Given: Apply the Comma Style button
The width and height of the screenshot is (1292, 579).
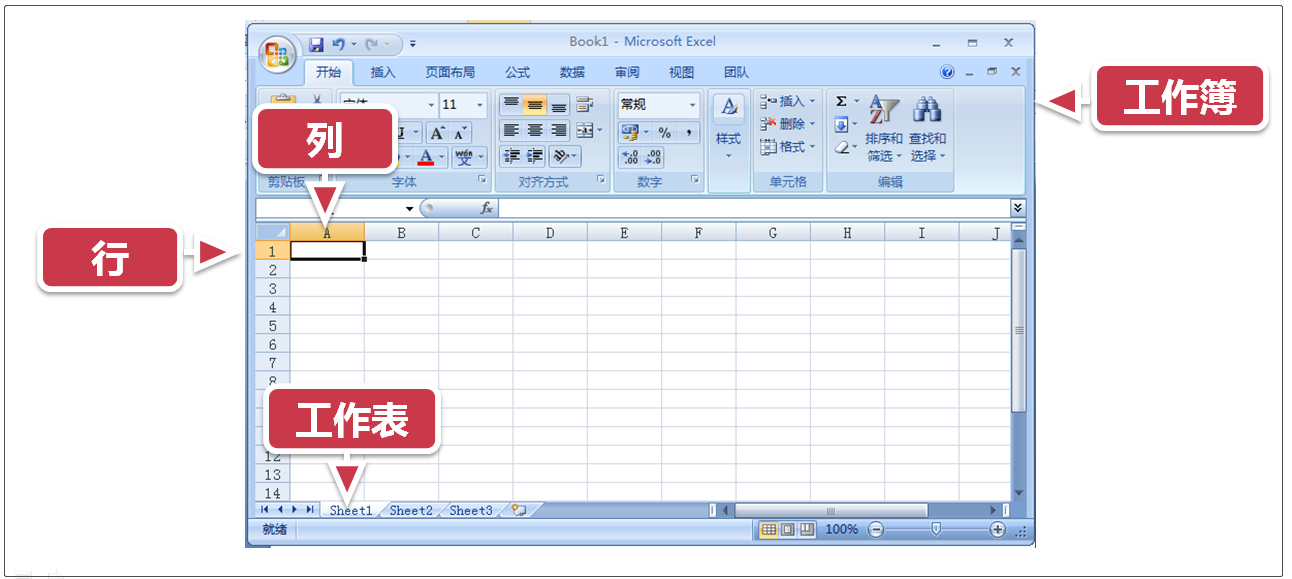Looking at the screenshot, I should pos(688,132).
